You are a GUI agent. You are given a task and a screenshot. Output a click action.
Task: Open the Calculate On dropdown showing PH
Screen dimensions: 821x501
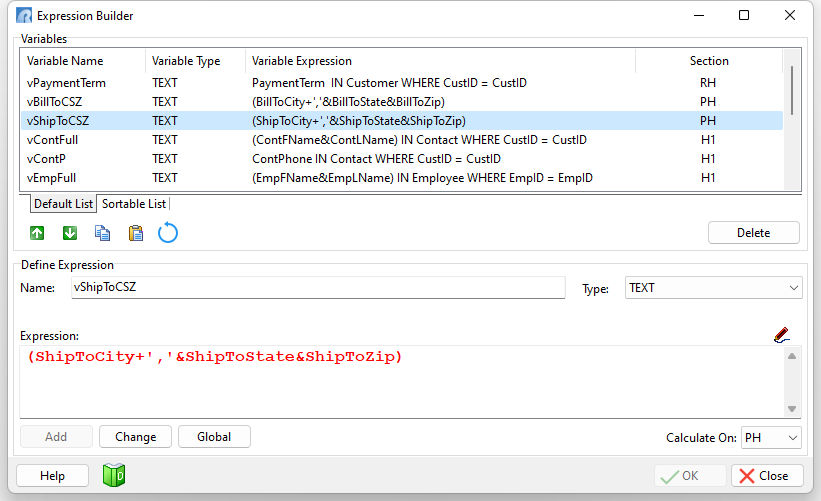(771, 438)
